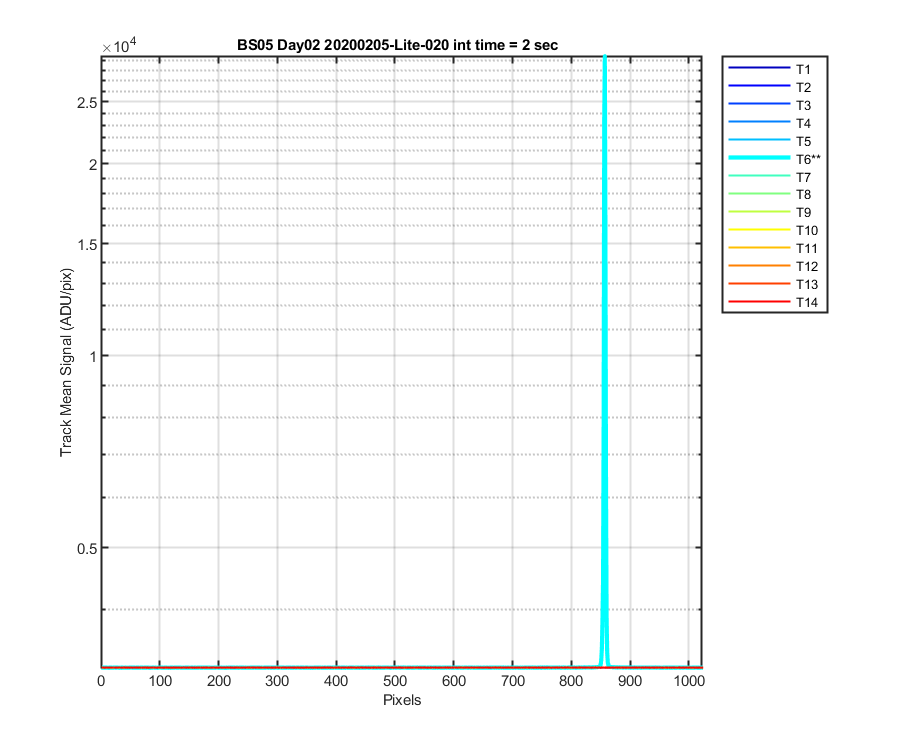Click the y-axis exponent ×10^4 label
This screenshot has height=750, width=900.
click(119, 45)
